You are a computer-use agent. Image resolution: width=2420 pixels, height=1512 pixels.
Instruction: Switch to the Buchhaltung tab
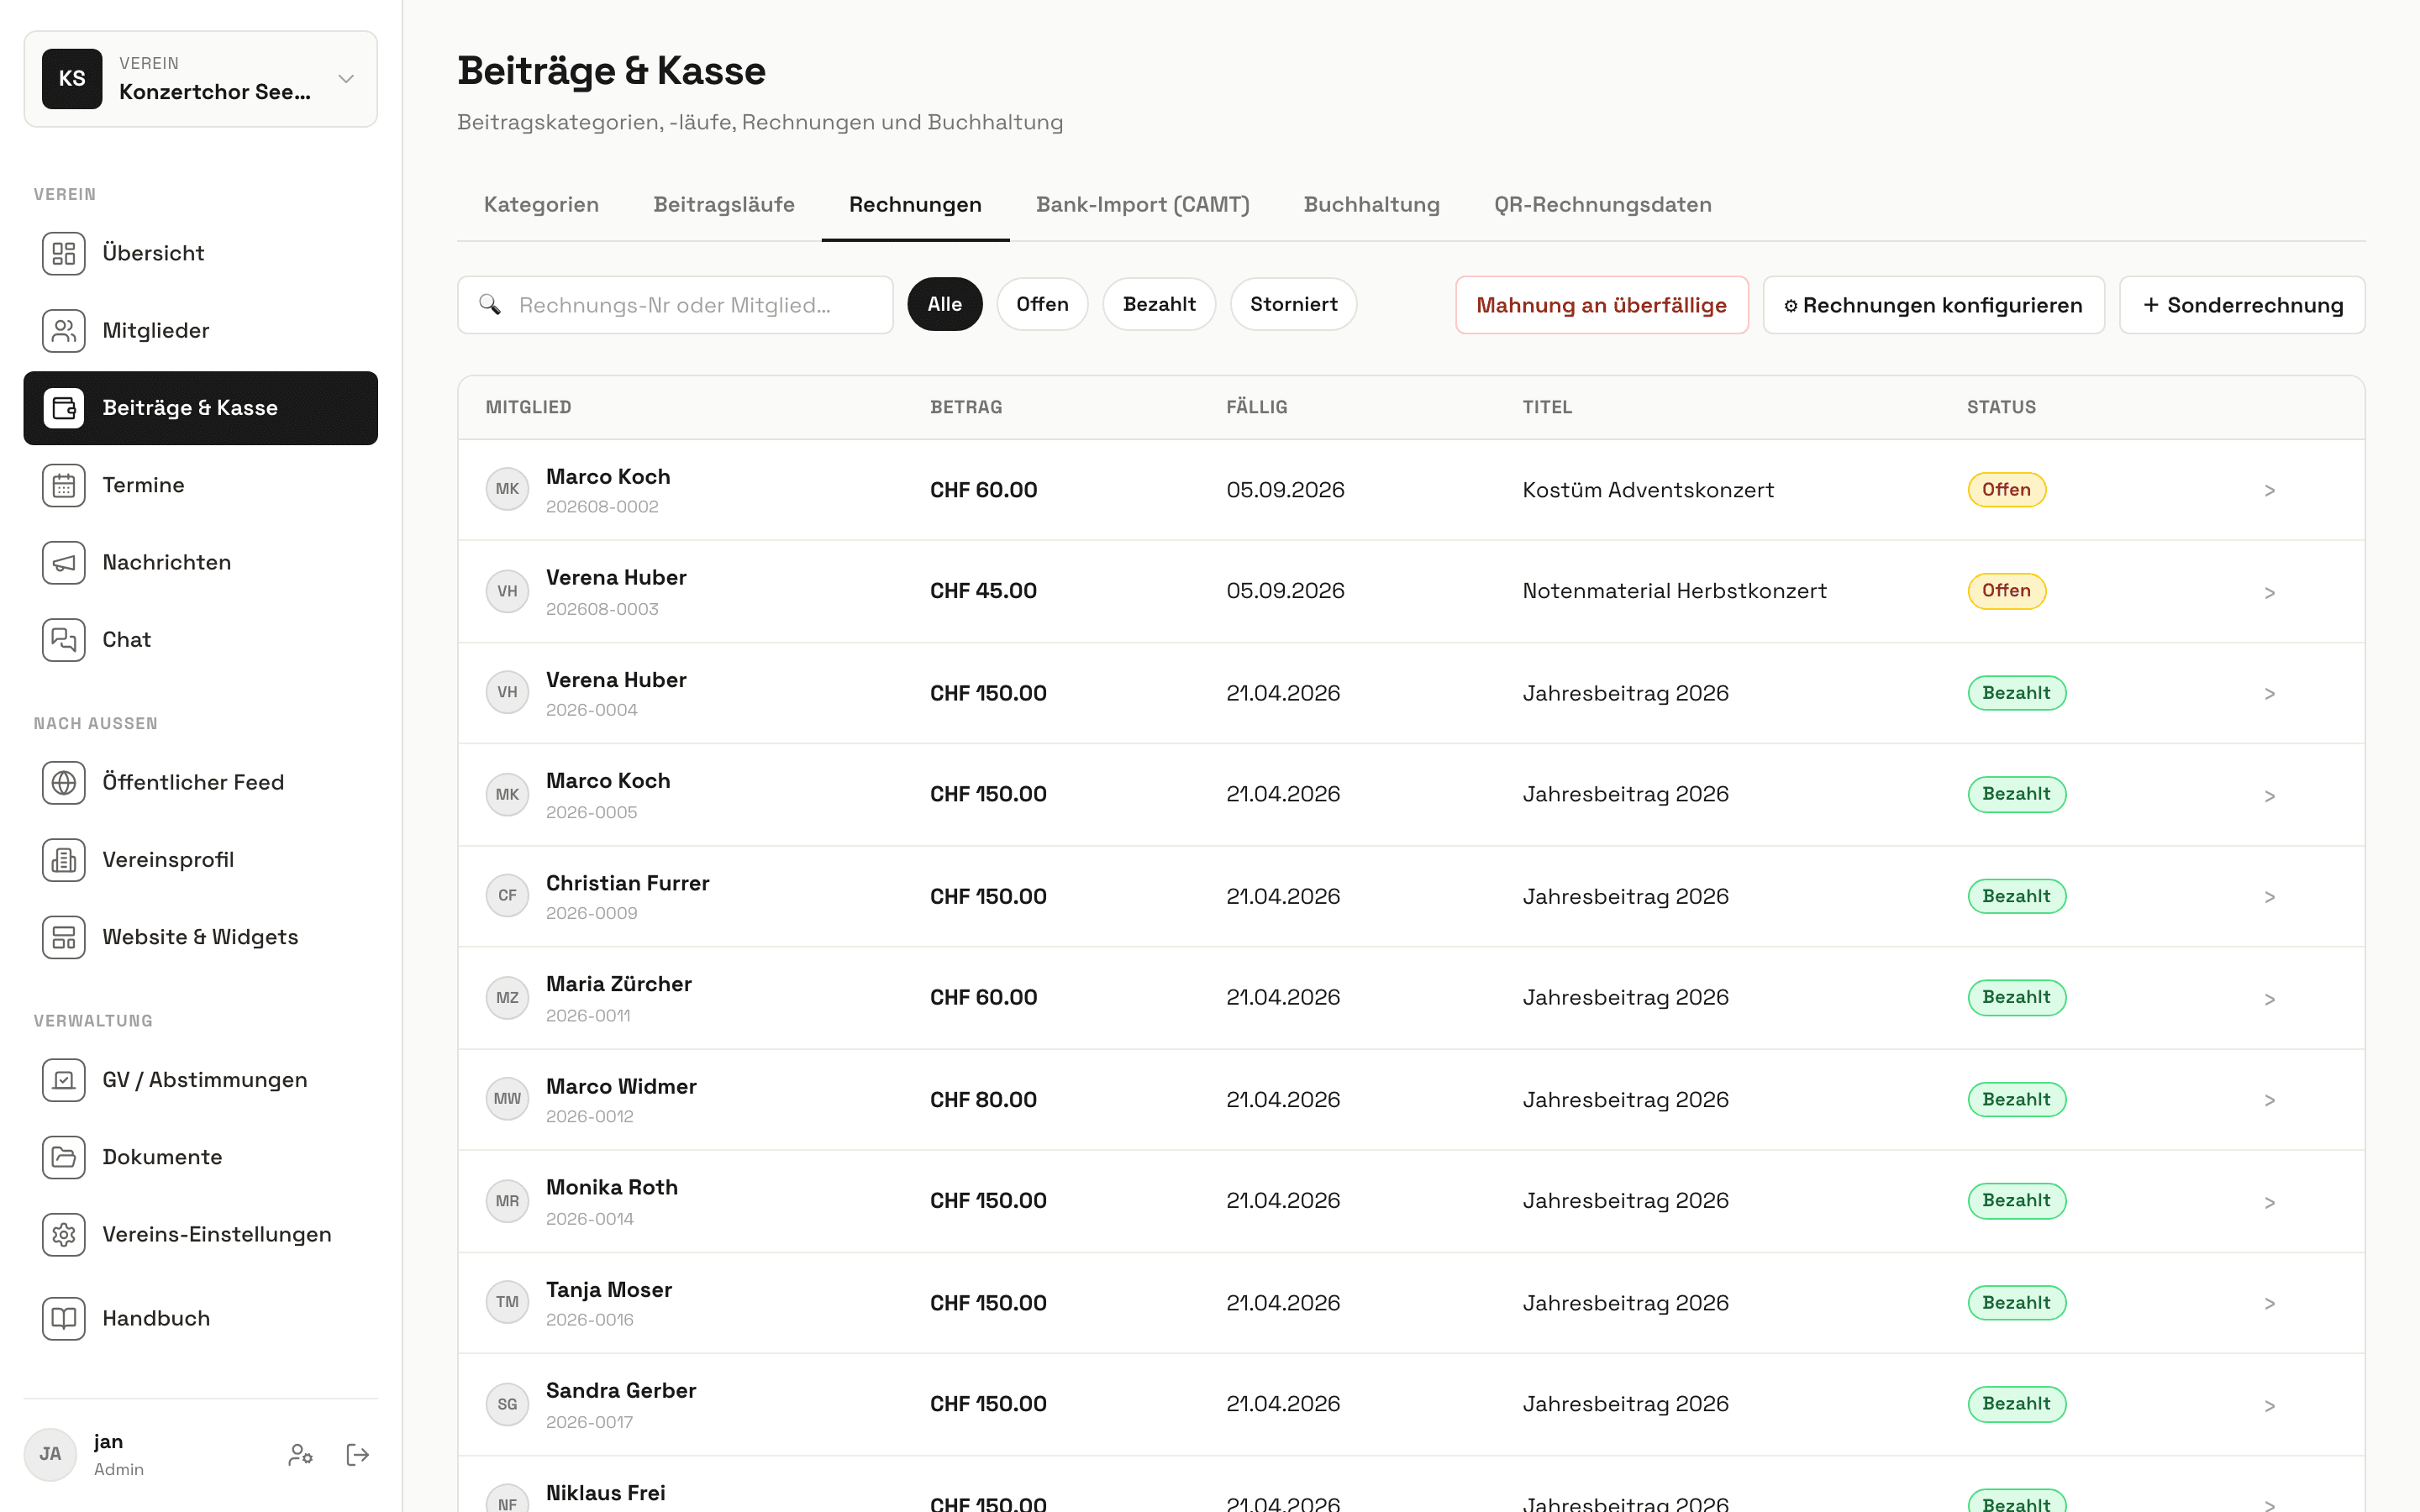pyautogui.click(x=1371, y=205)
